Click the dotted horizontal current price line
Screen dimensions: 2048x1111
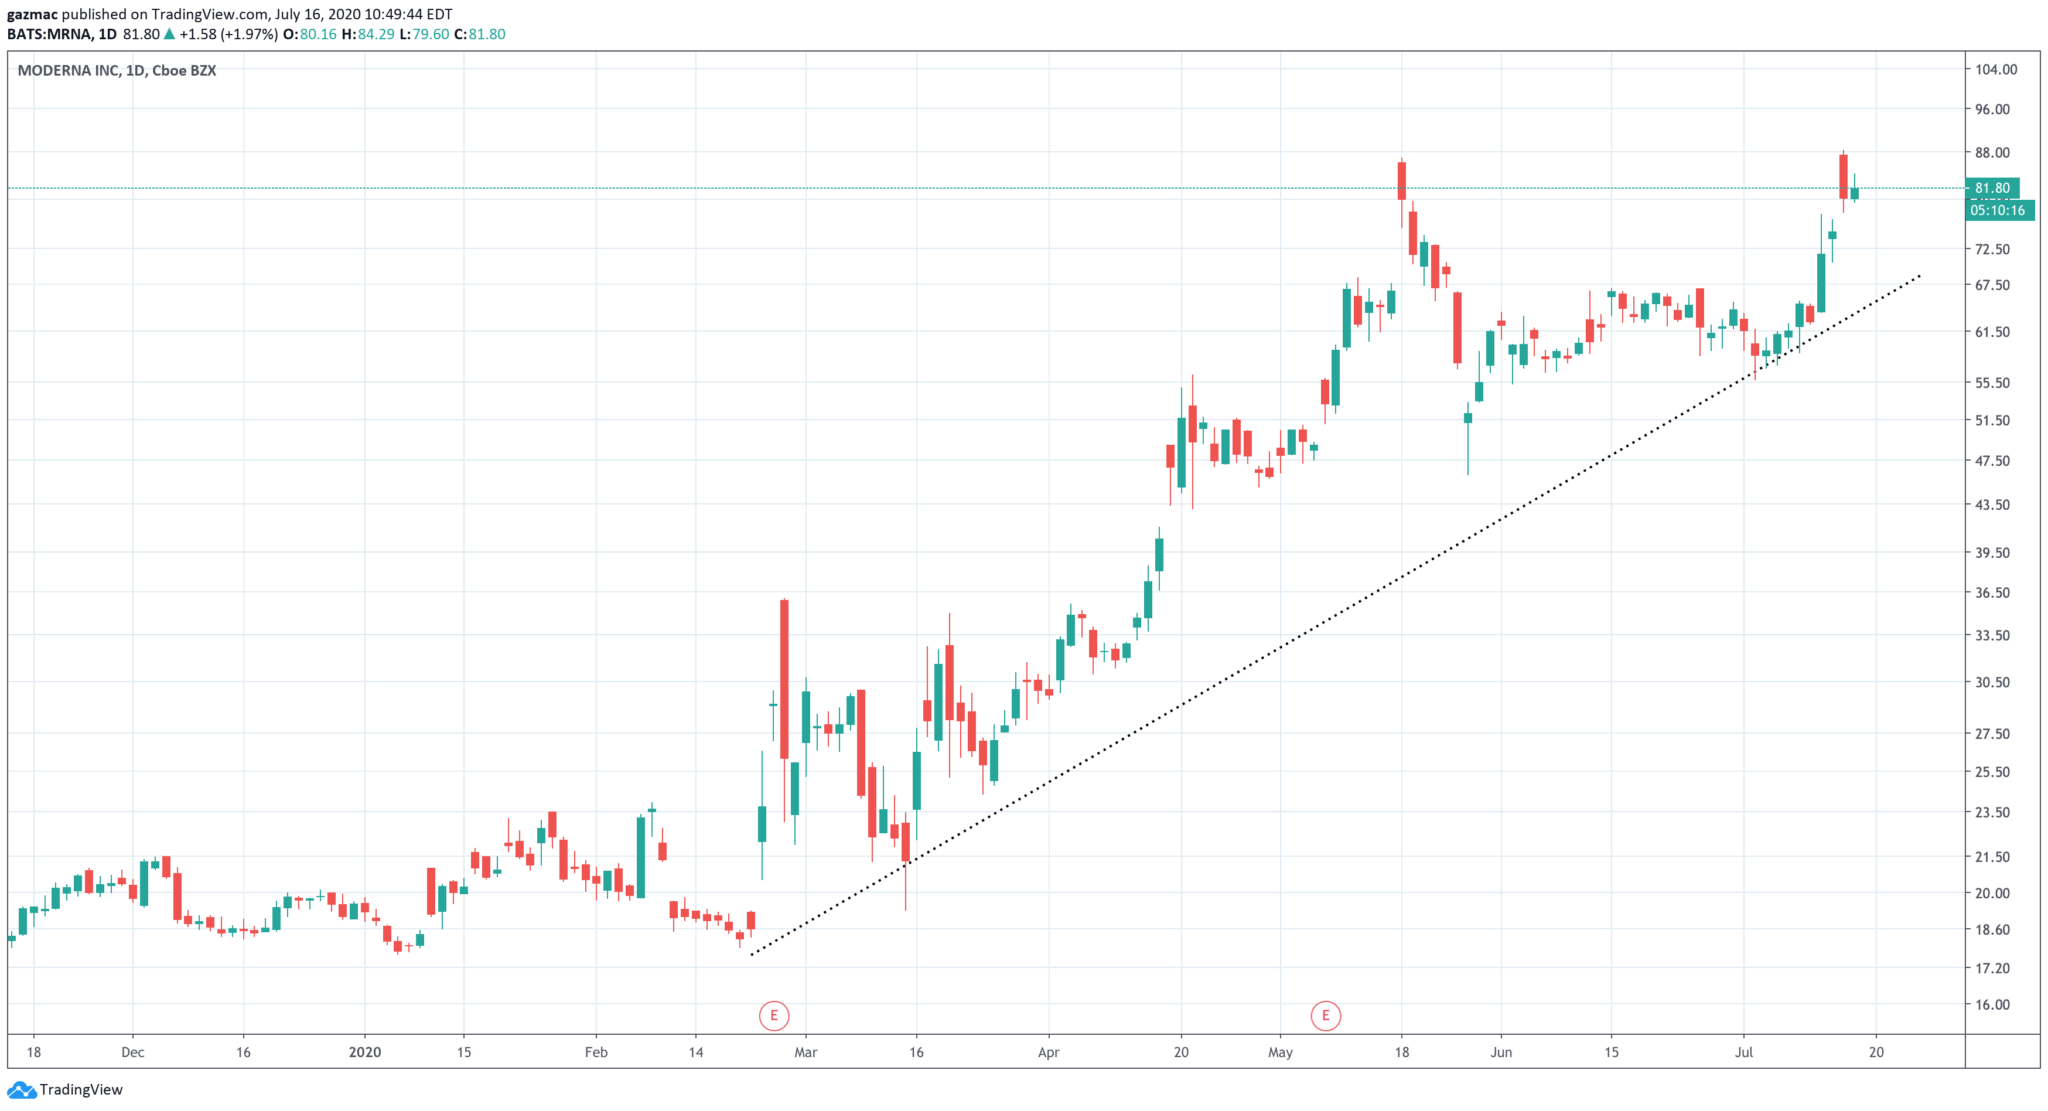(x=985, y=188)
